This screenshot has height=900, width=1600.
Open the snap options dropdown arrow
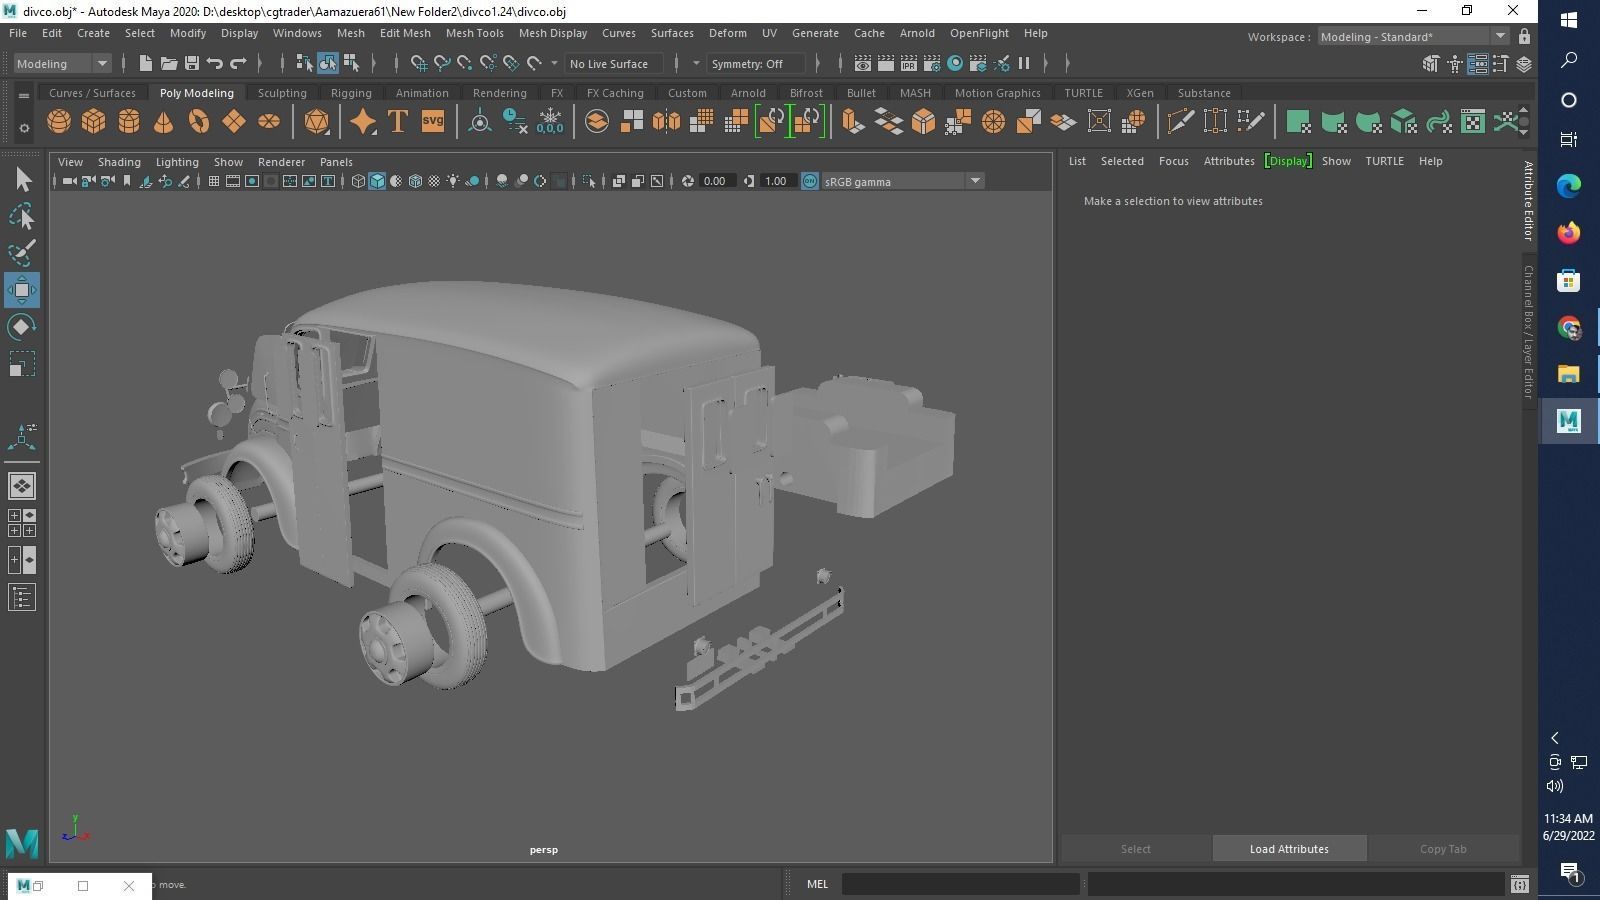(x=554, y=64)
